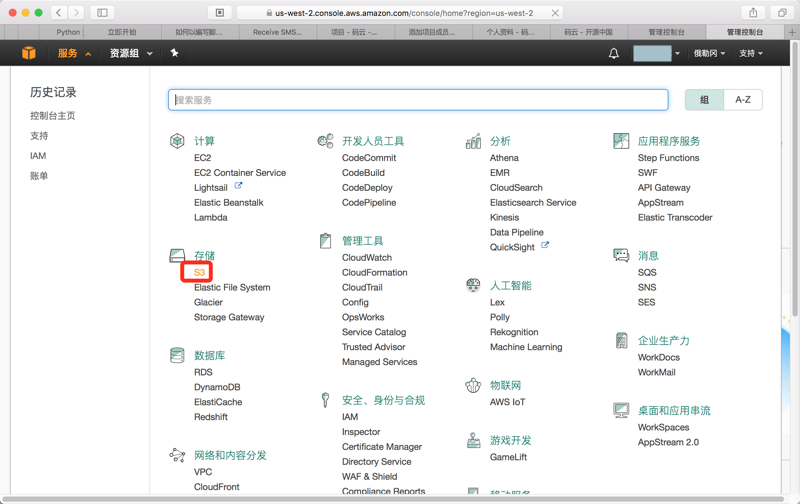
Task: Click the 游戏开发 joystick icon
Action: (x=473, y=440)
